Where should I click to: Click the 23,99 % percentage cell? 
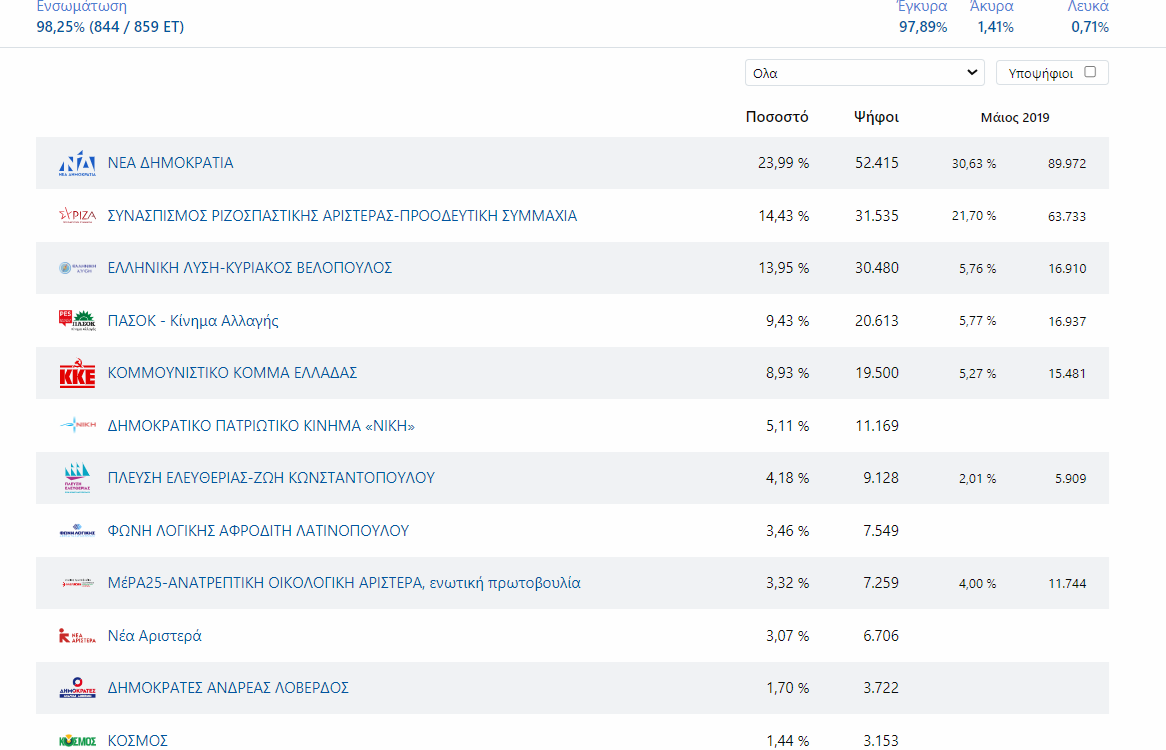coord(784,163)
